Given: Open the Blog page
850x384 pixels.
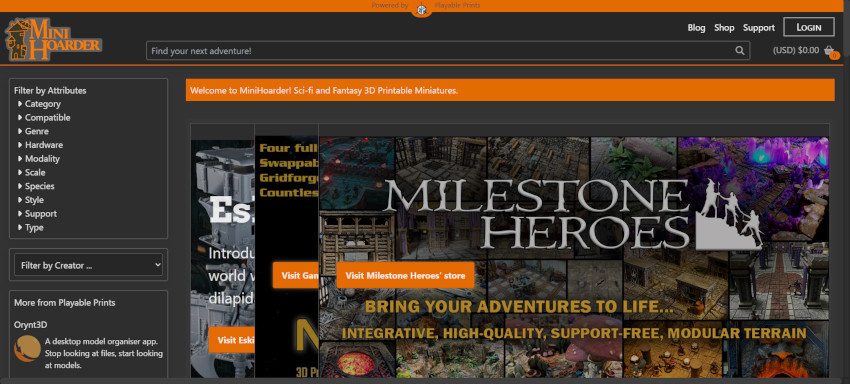Looking at the screenshot, I should (x=696, y=28).
